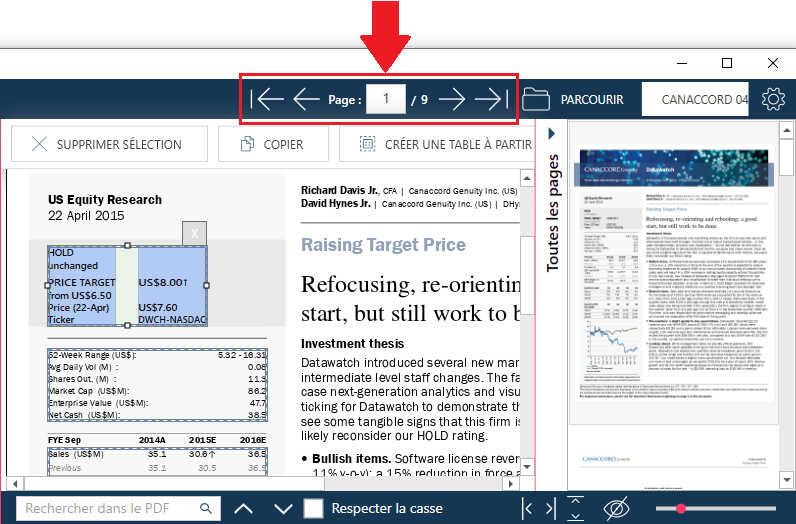This screenshot has width=796, height=524.
Task: Click the right-side handle of selected table
Action: tap(206, 285)
